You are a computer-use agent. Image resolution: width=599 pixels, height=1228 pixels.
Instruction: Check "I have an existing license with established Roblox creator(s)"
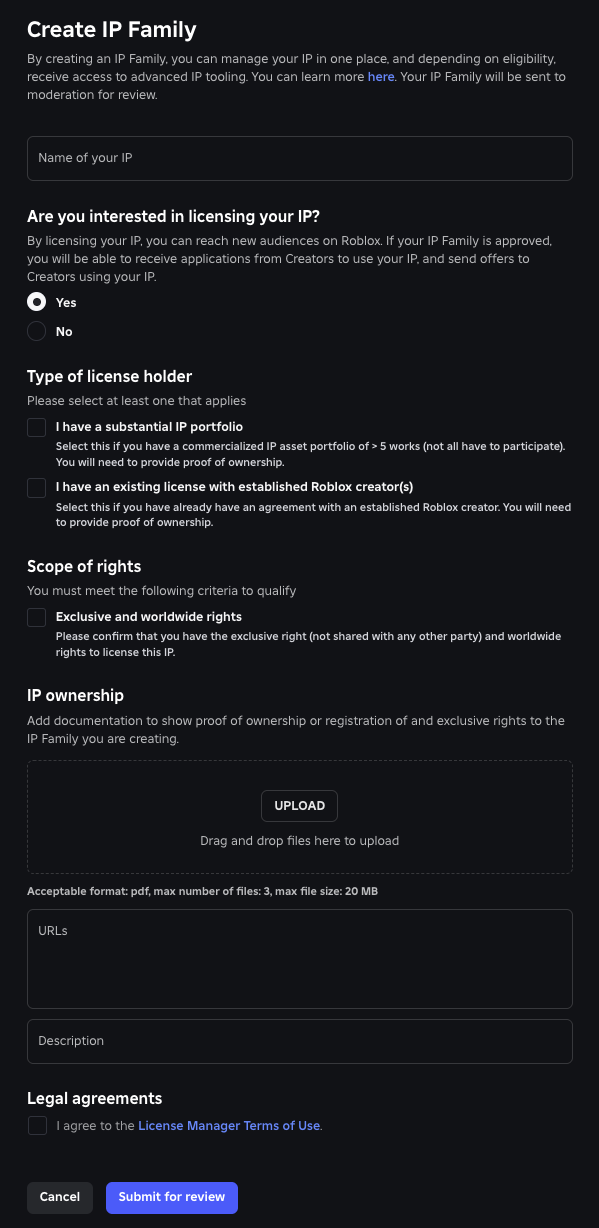click(x=37, y=488)
